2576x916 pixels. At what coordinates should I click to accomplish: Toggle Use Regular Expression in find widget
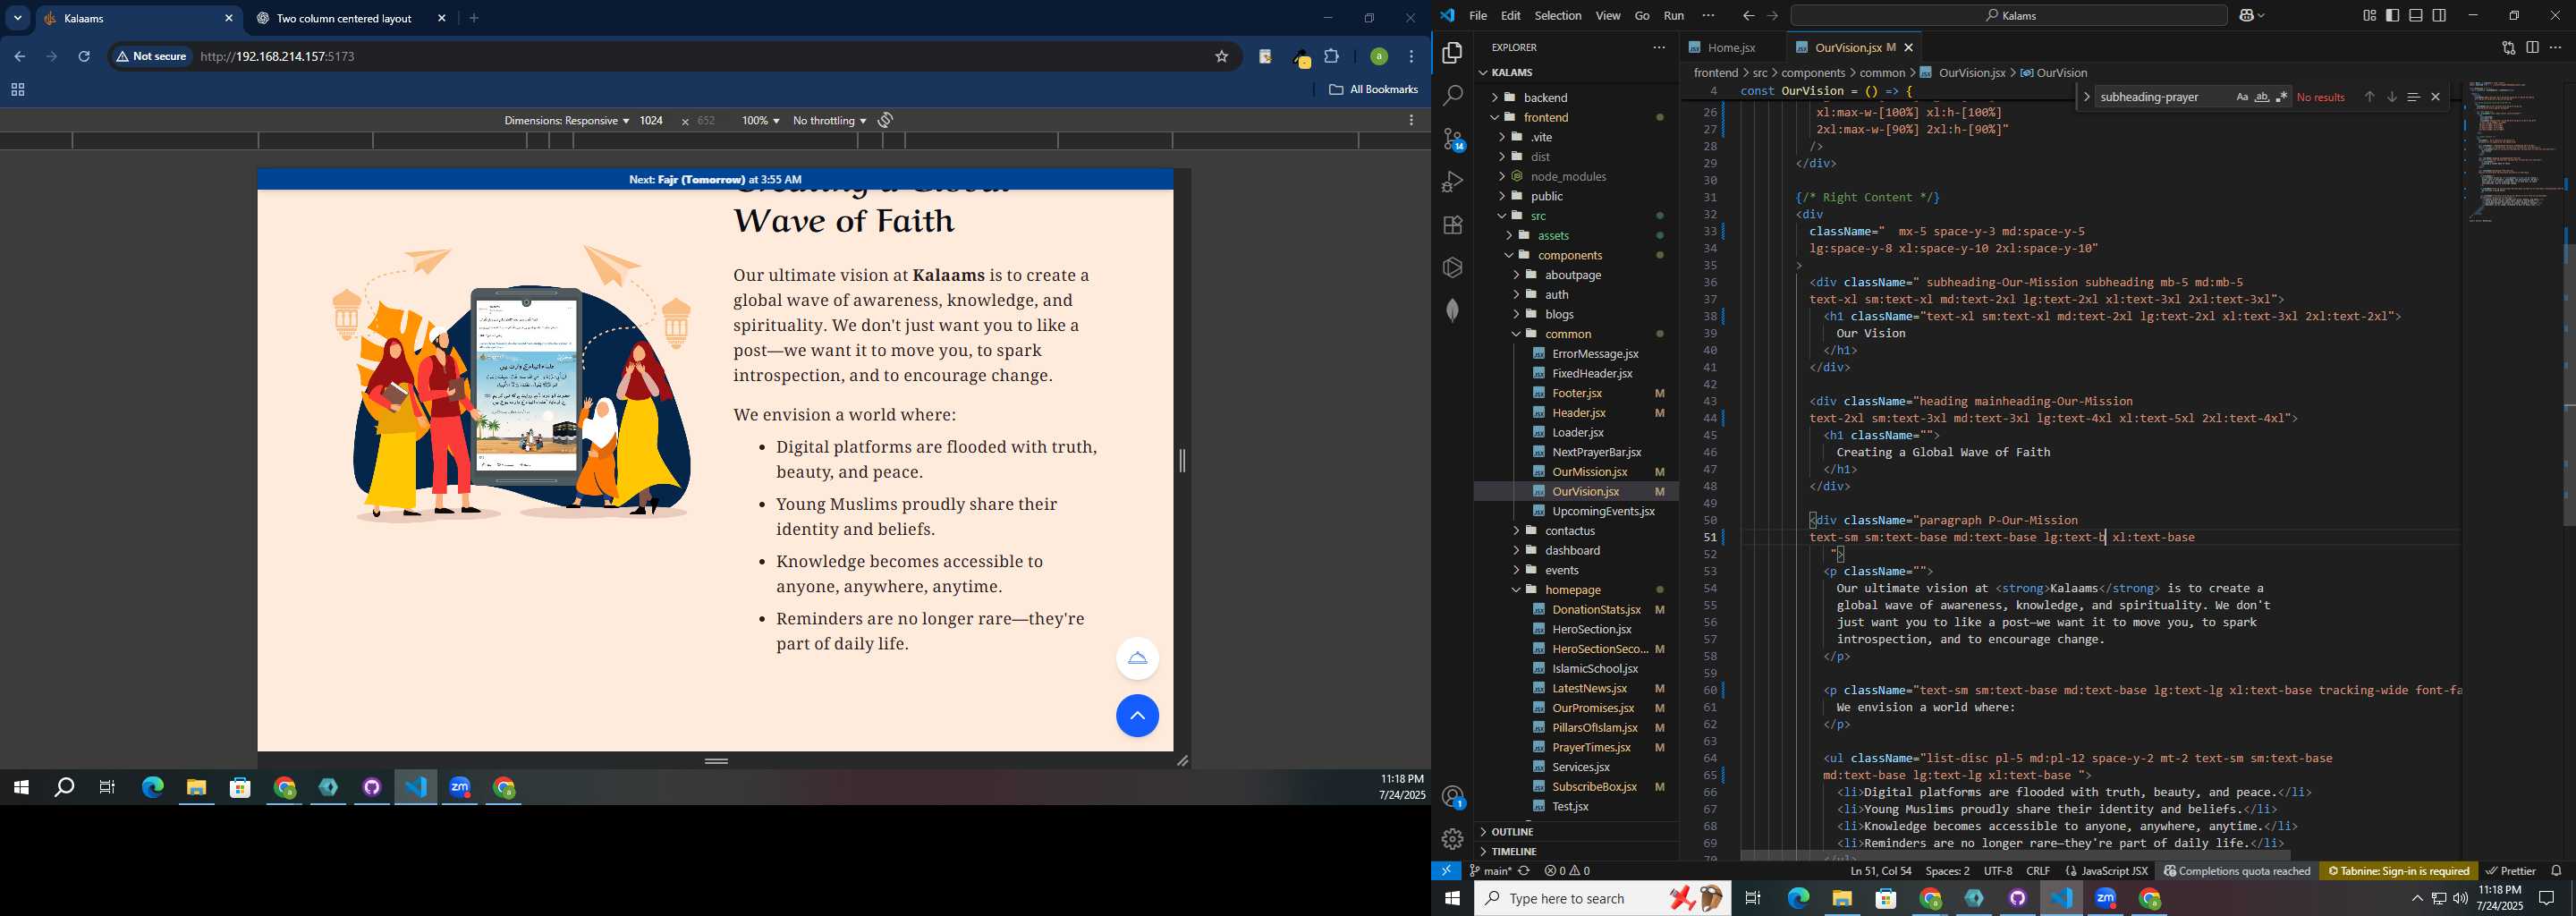pyautogui.click(x=2281, y=97)
